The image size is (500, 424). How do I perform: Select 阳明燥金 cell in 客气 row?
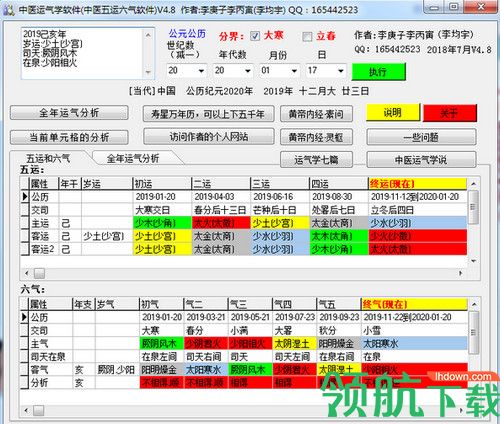point(161,370)
